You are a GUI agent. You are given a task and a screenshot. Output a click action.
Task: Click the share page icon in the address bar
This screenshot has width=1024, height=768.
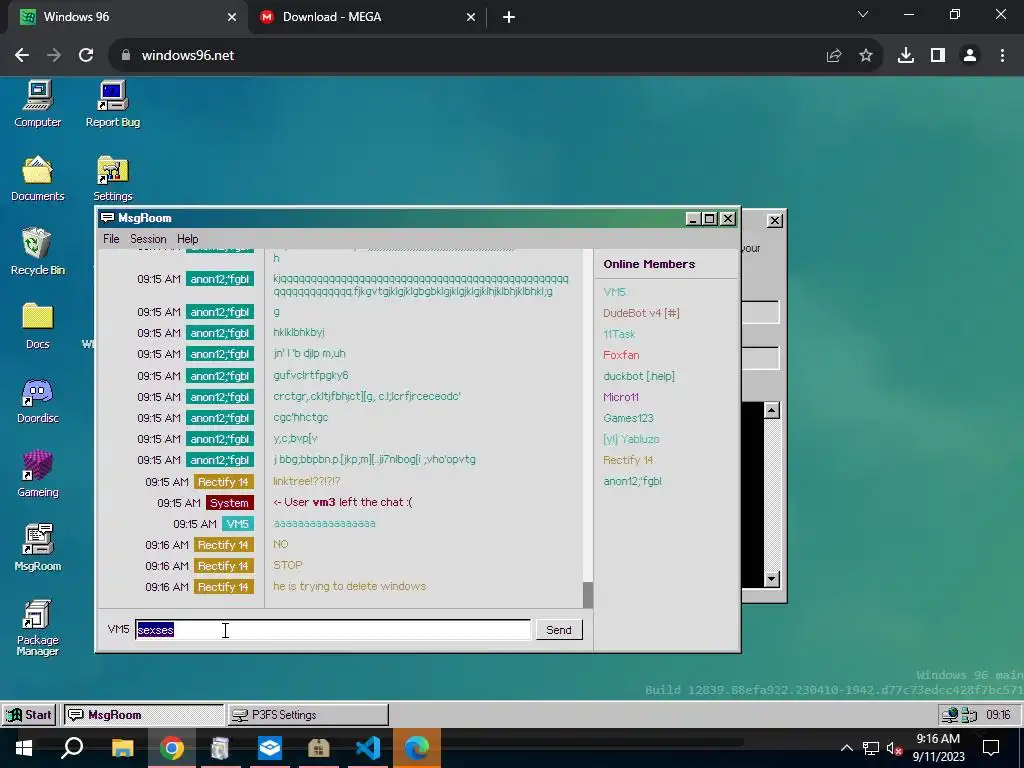point(834,56)
